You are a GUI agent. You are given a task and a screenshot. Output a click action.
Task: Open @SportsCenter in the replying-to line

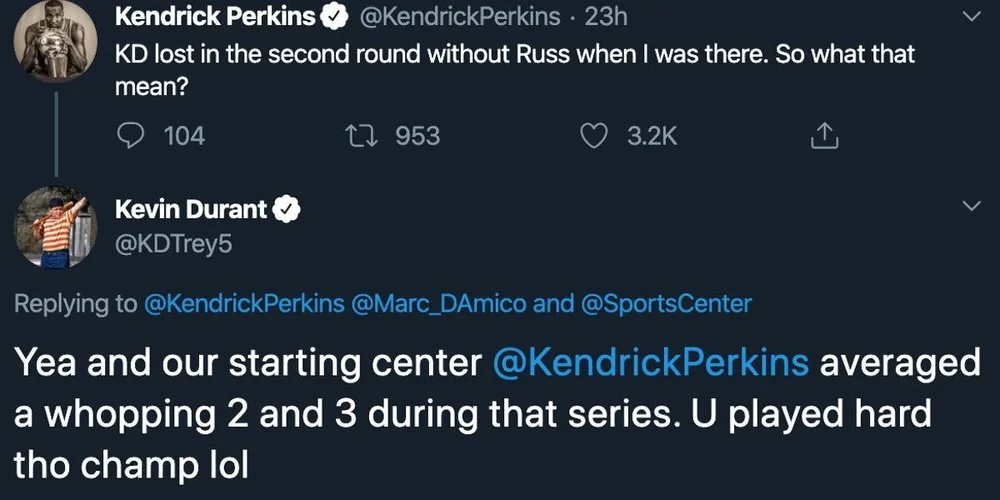665,303
